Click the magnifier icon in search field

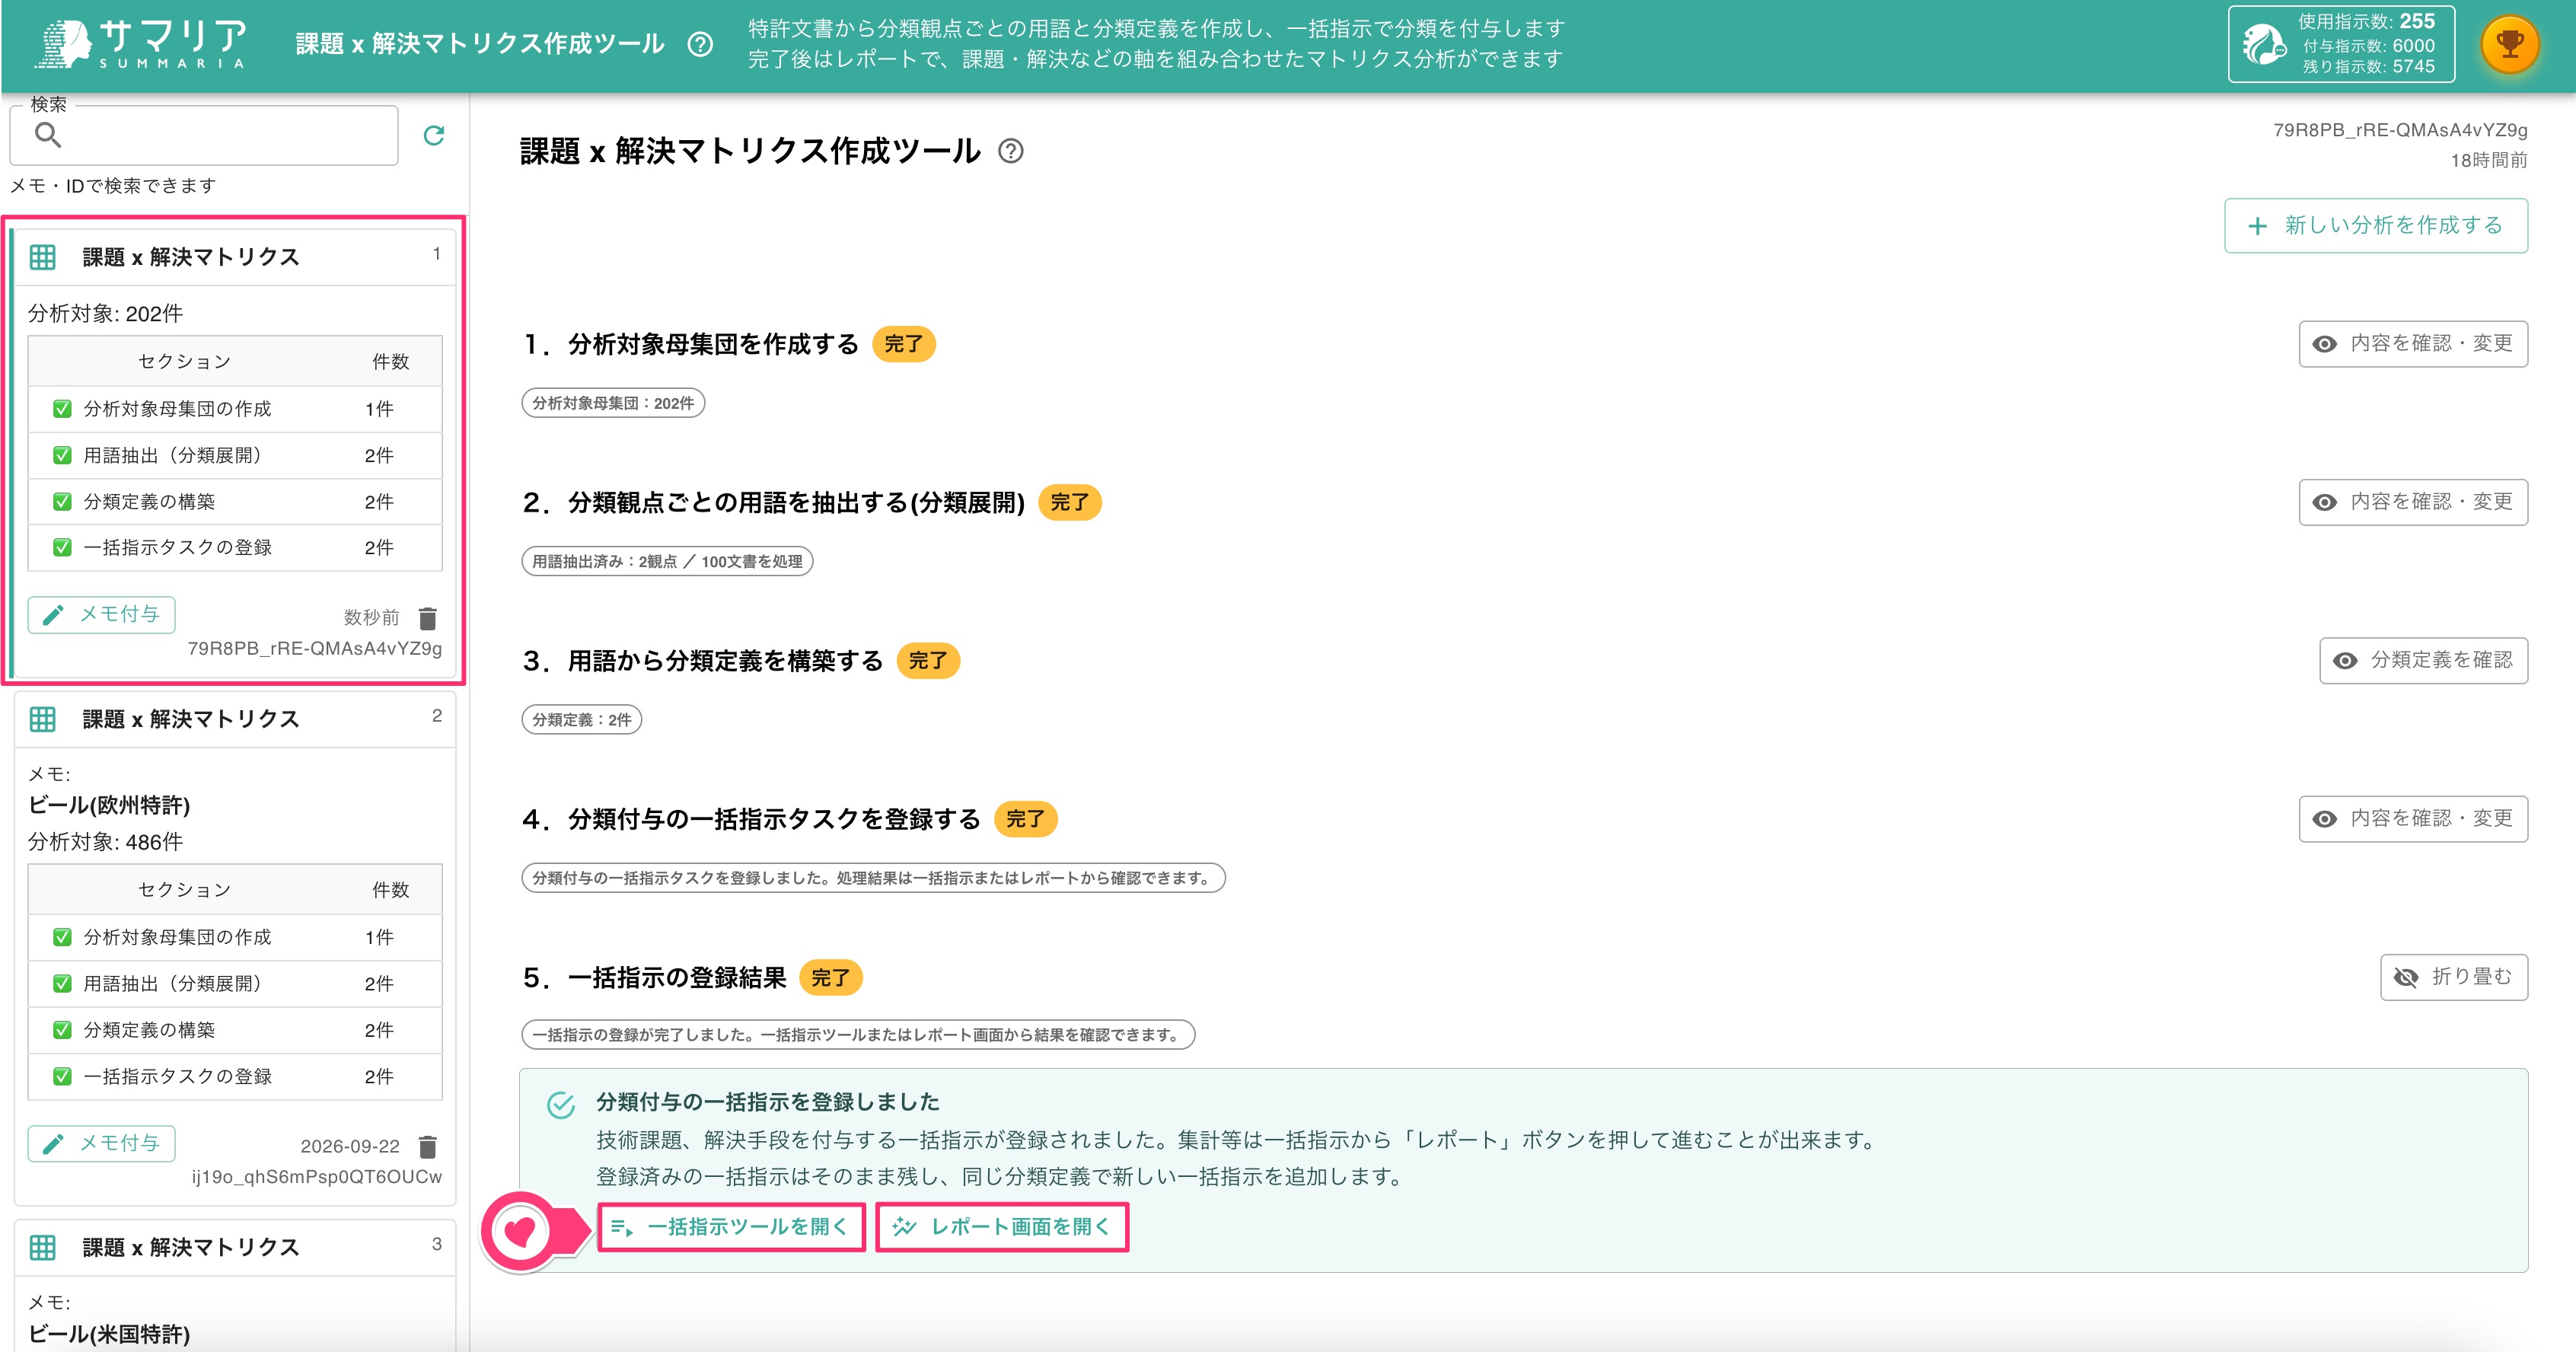(x=48, y=135)
